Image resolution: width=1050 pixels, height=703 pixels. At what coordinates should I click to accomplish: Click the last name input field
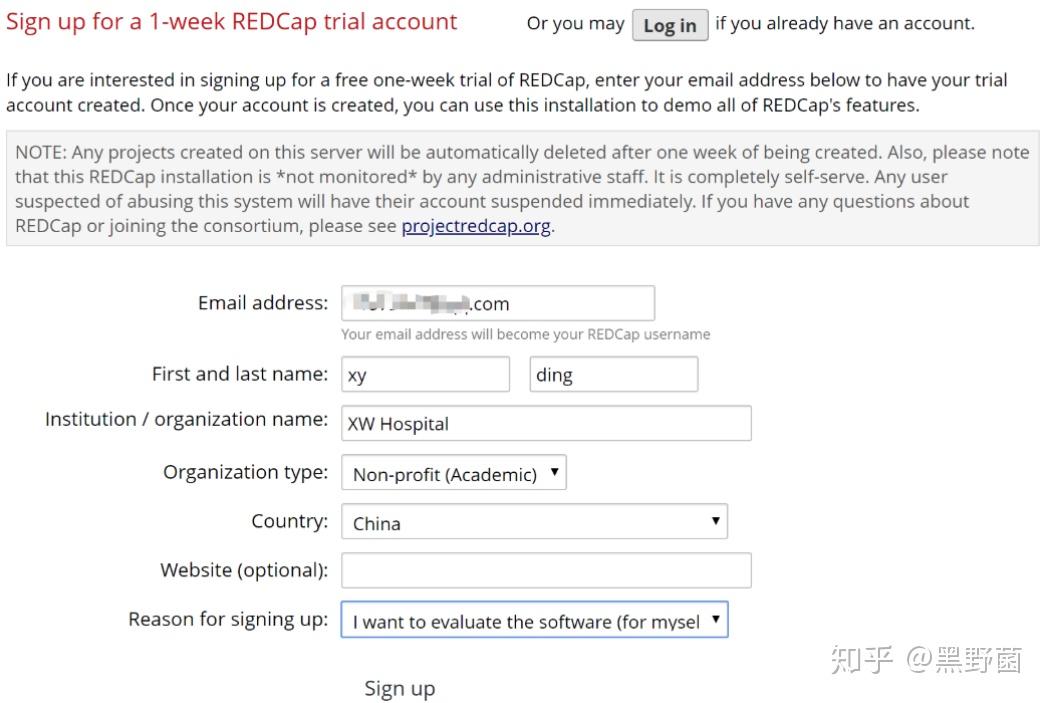pyautogui.click(x=613, y=374)
